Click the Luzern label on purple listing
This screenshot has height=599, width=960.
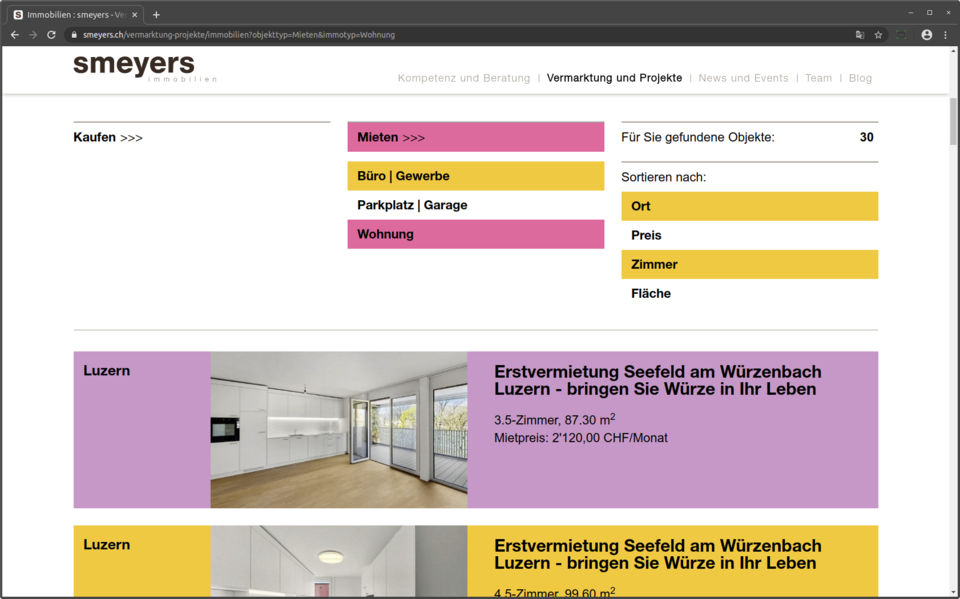pyautogui.click(x=107, y=371)
